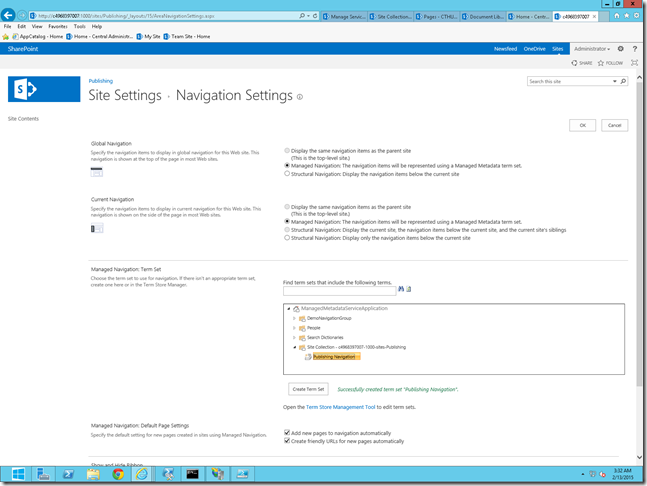This screenshot has height=486, width=647.
Task: Open File Explorer from the taskbar
Action: click(x=93, y=474)
